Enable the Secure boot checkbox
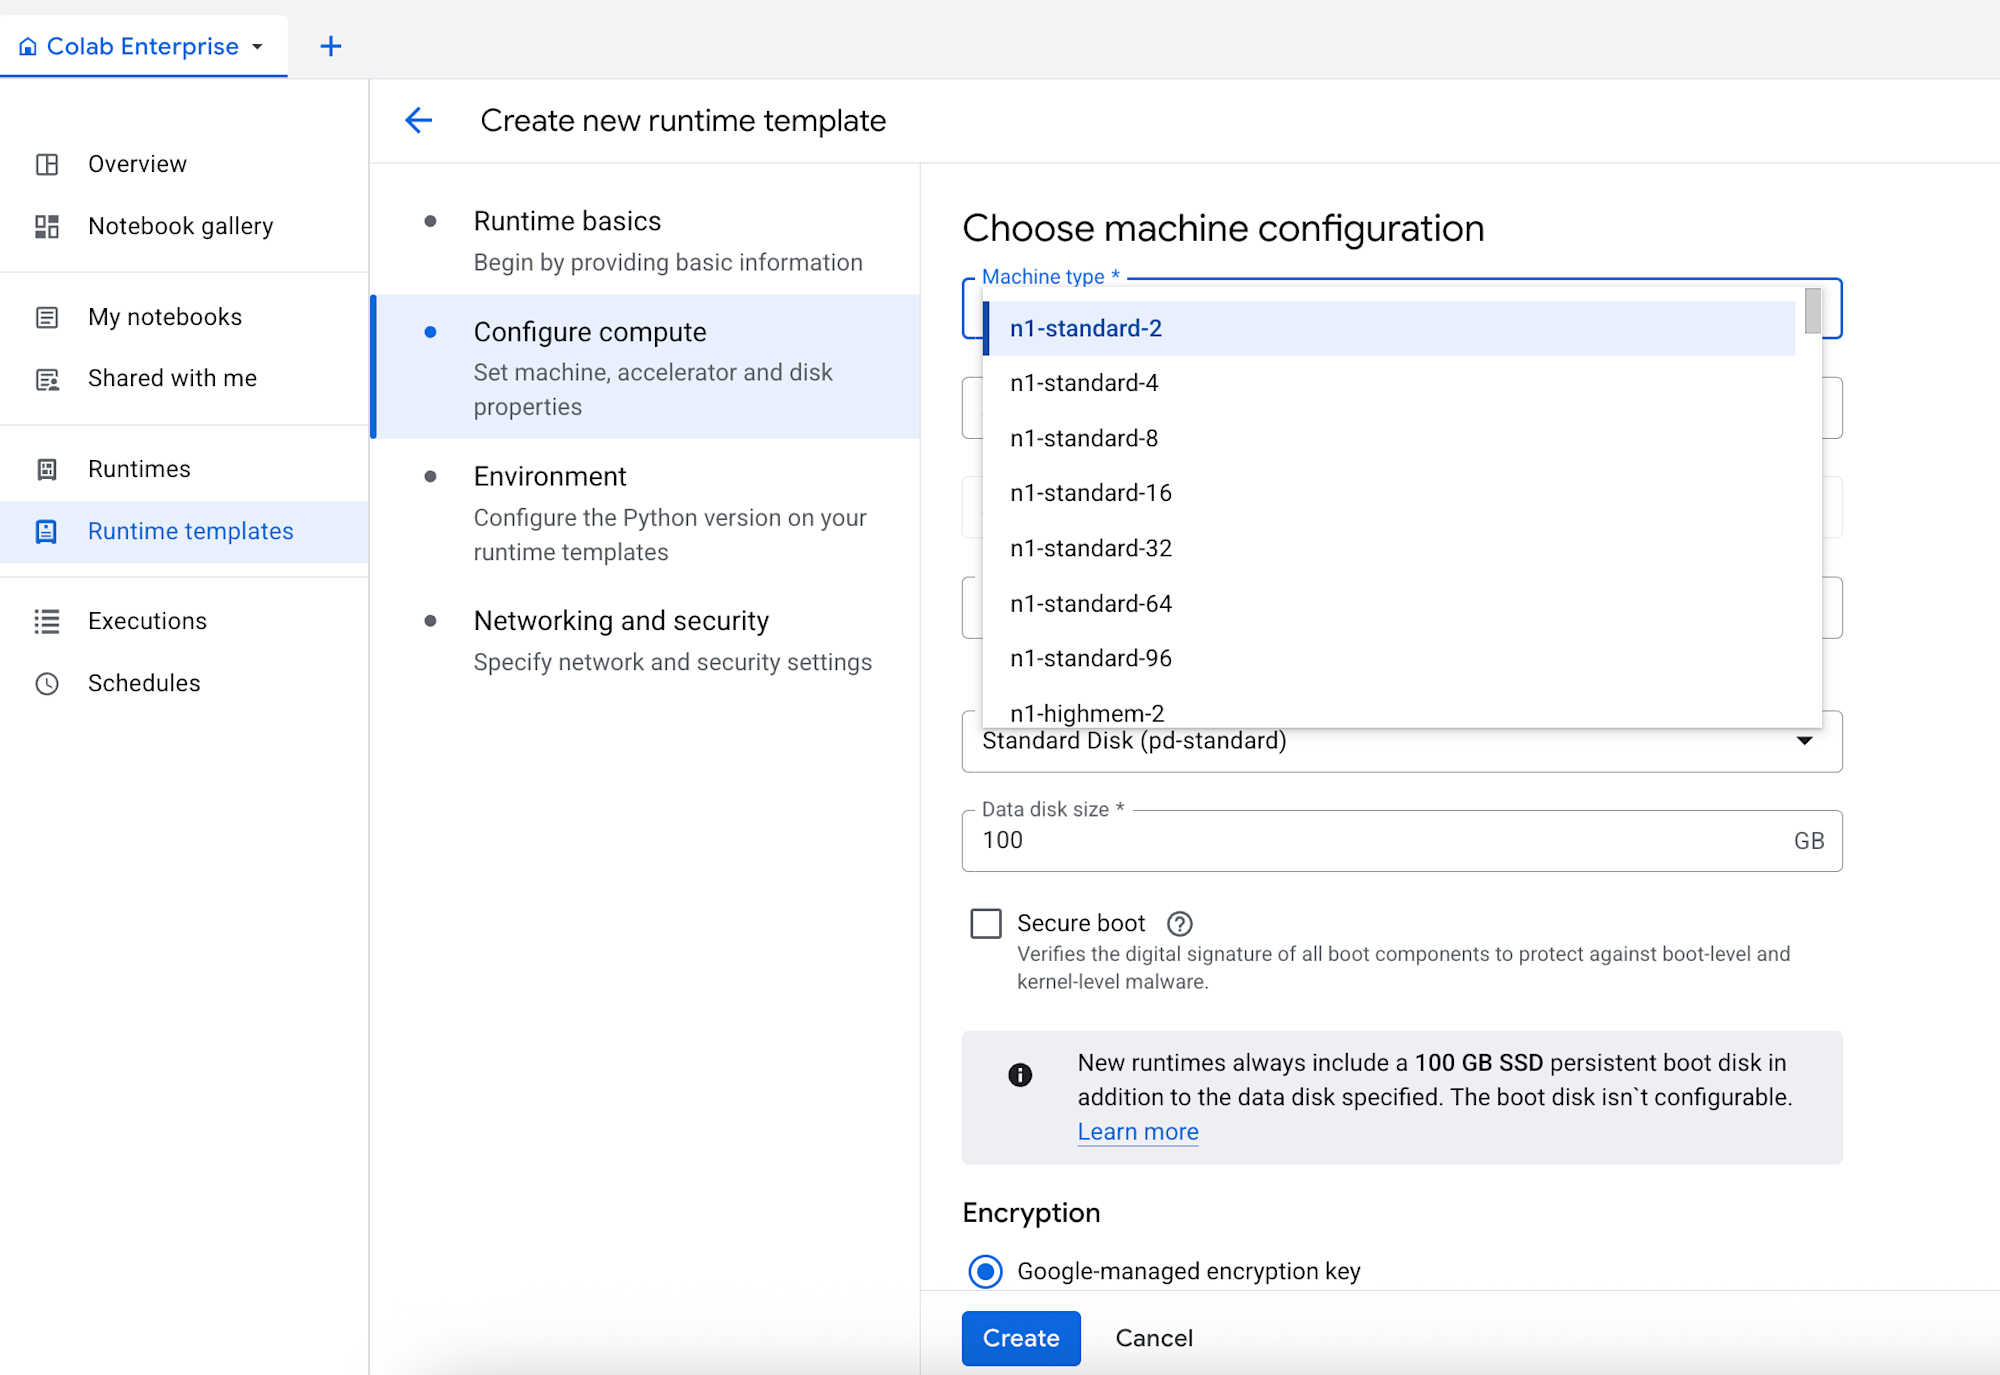Viewport: 2000px width, 1375px height. tap(986, 923)
